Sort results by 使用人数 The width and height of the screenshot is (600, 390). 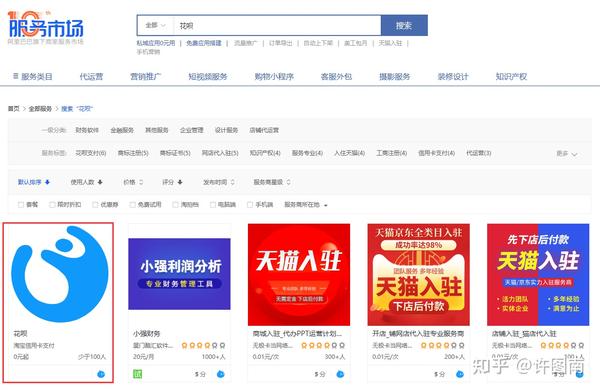(x=86, y=182)
